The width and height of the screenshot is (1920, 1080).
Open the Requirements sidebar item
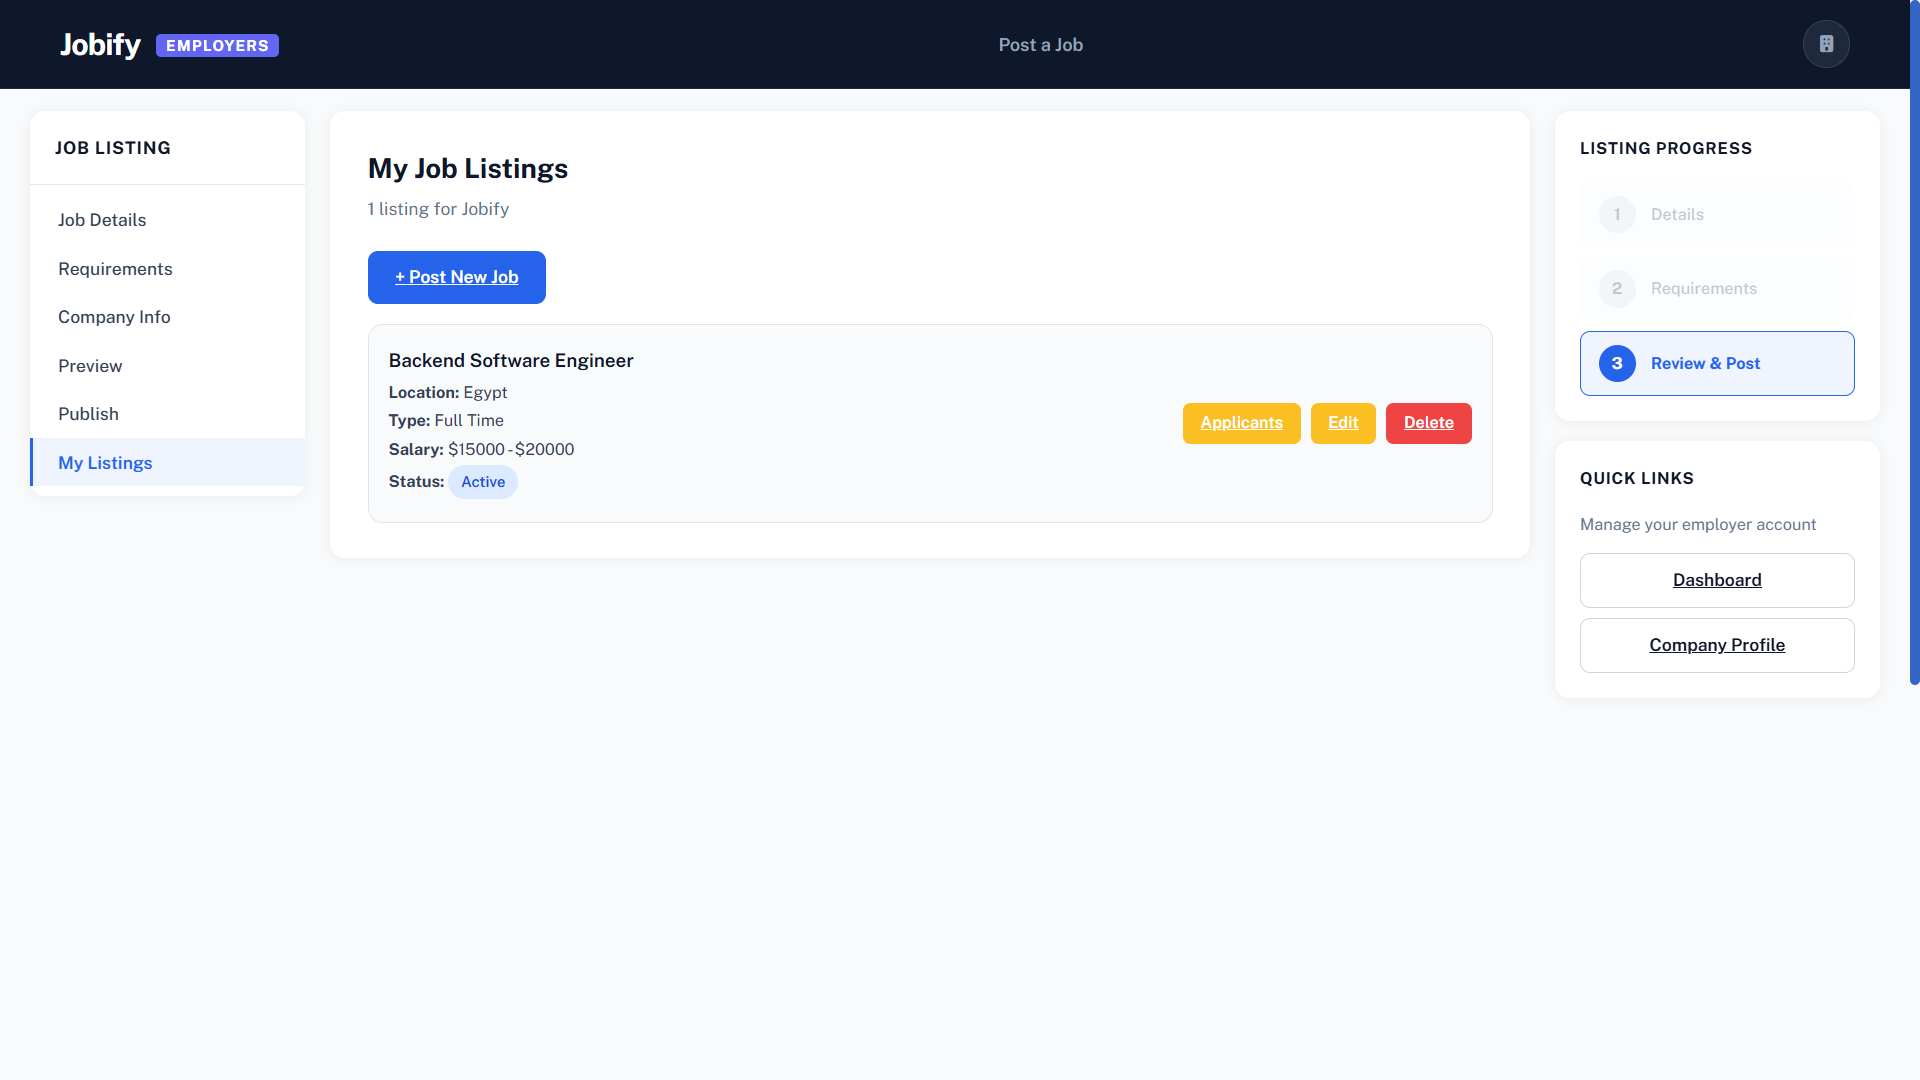coord(168,269)
